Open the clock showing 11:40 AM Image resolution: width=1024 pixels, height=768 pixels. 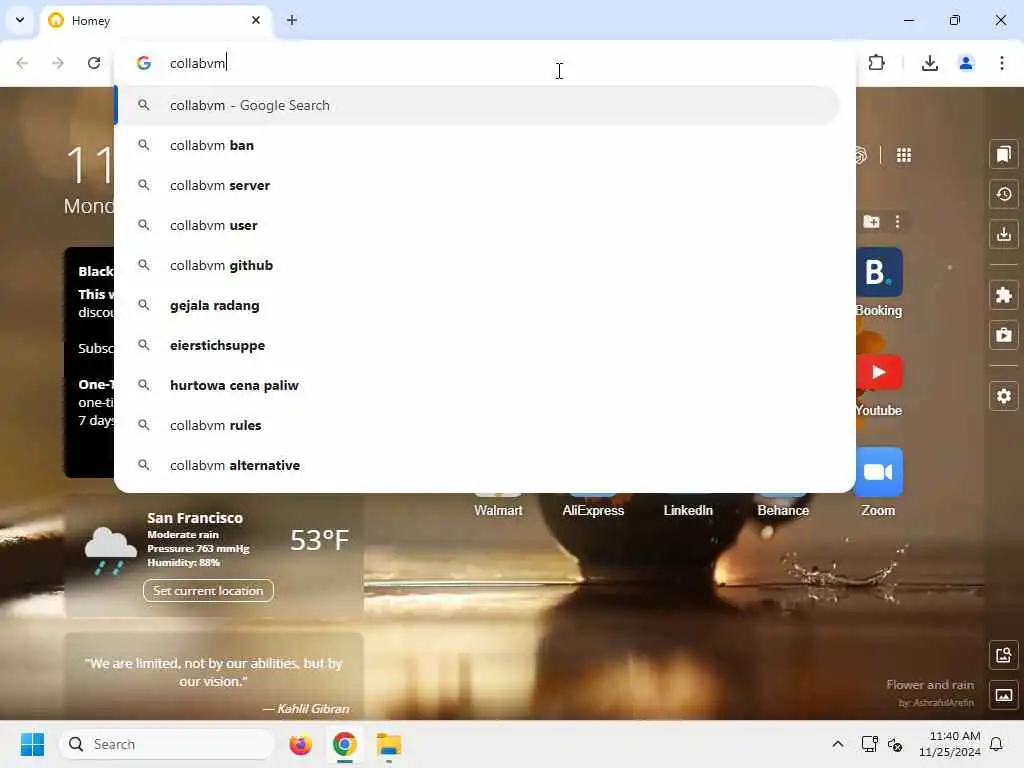click(x=950, y=744)
